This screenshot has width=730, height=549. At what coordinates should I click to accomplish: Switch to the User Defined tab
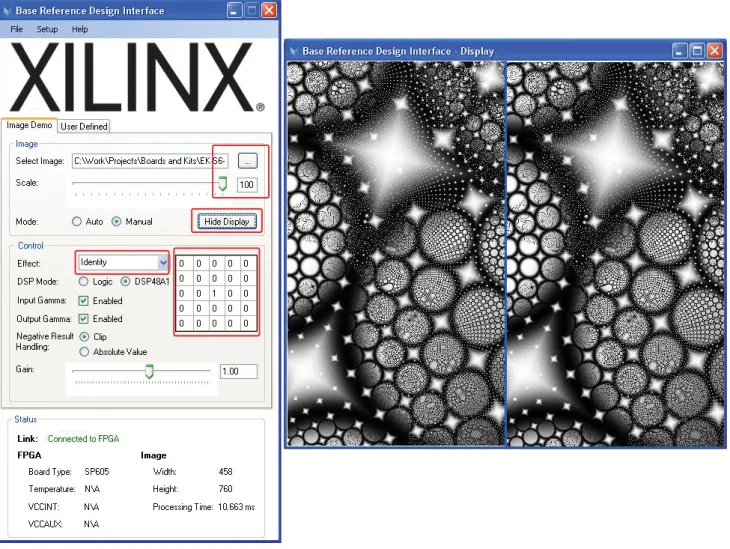(x=84, y=126)
